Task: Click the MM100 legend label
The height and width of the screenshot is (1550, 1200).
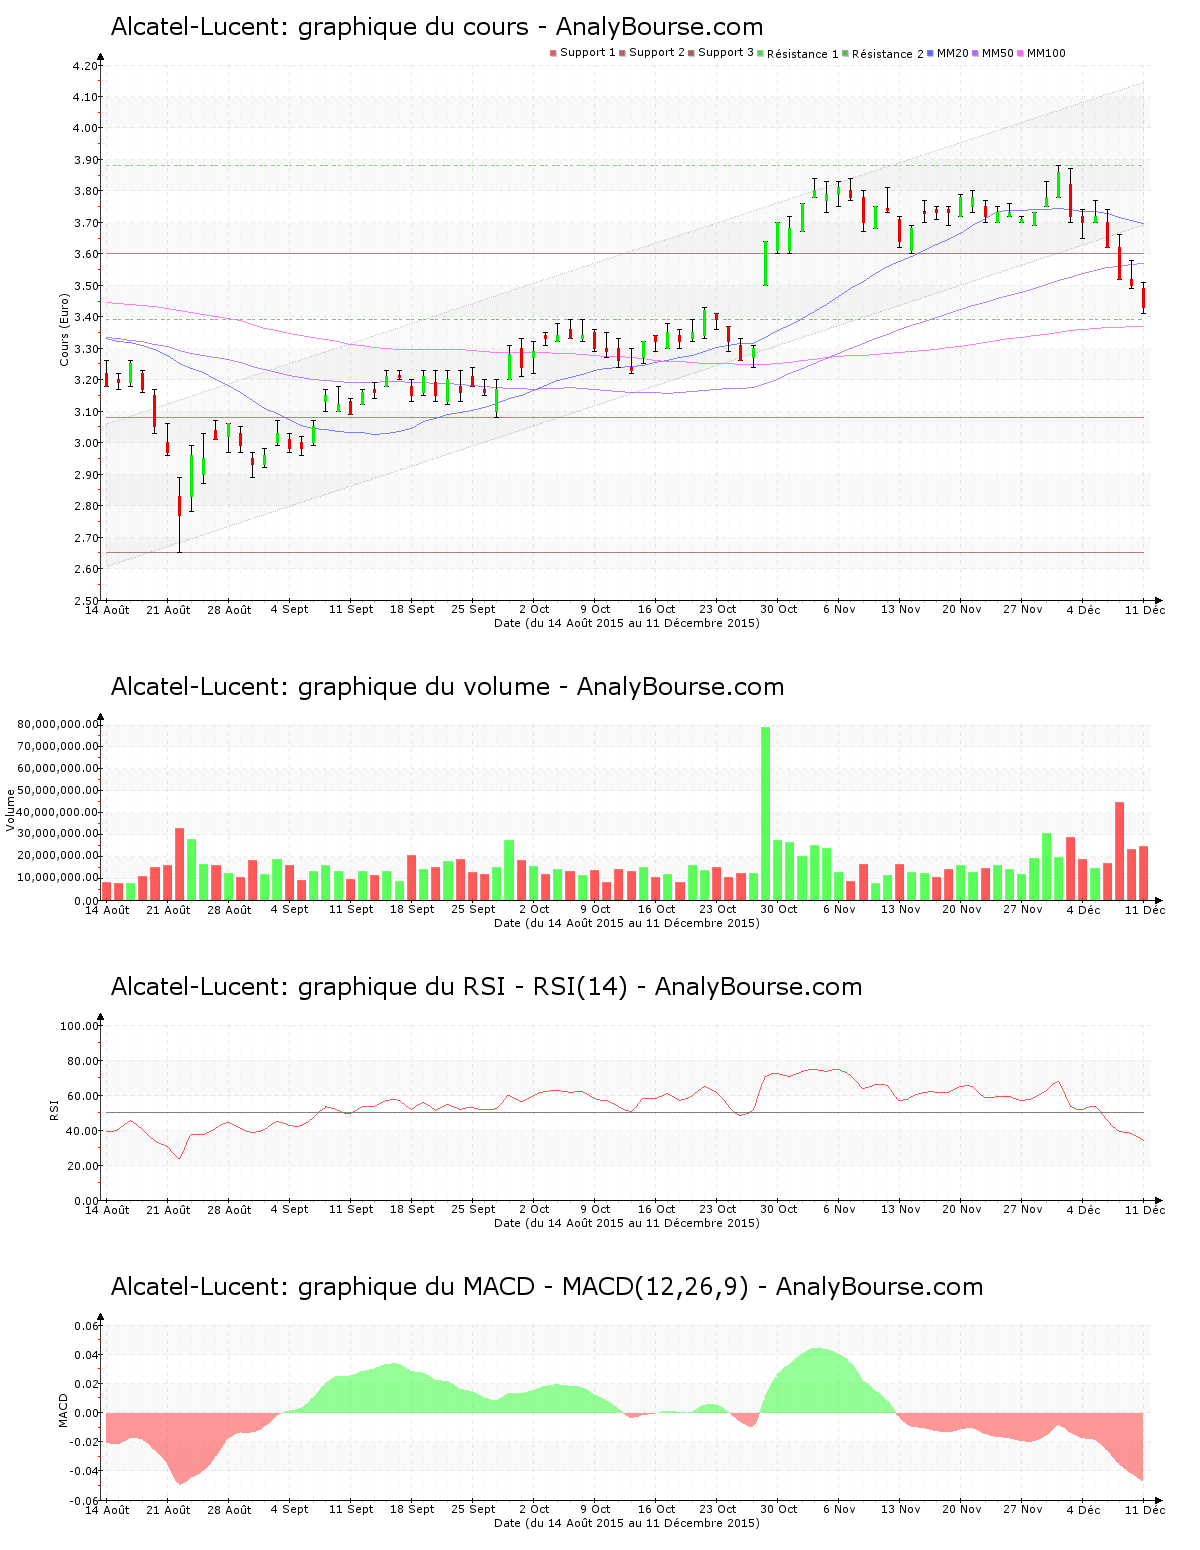Action: point(1046,53)
